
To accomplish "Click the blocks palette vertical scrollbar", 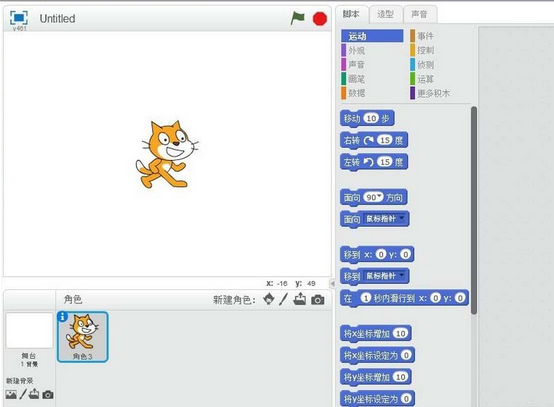I will pyautogui.click(x=474, y=210).
